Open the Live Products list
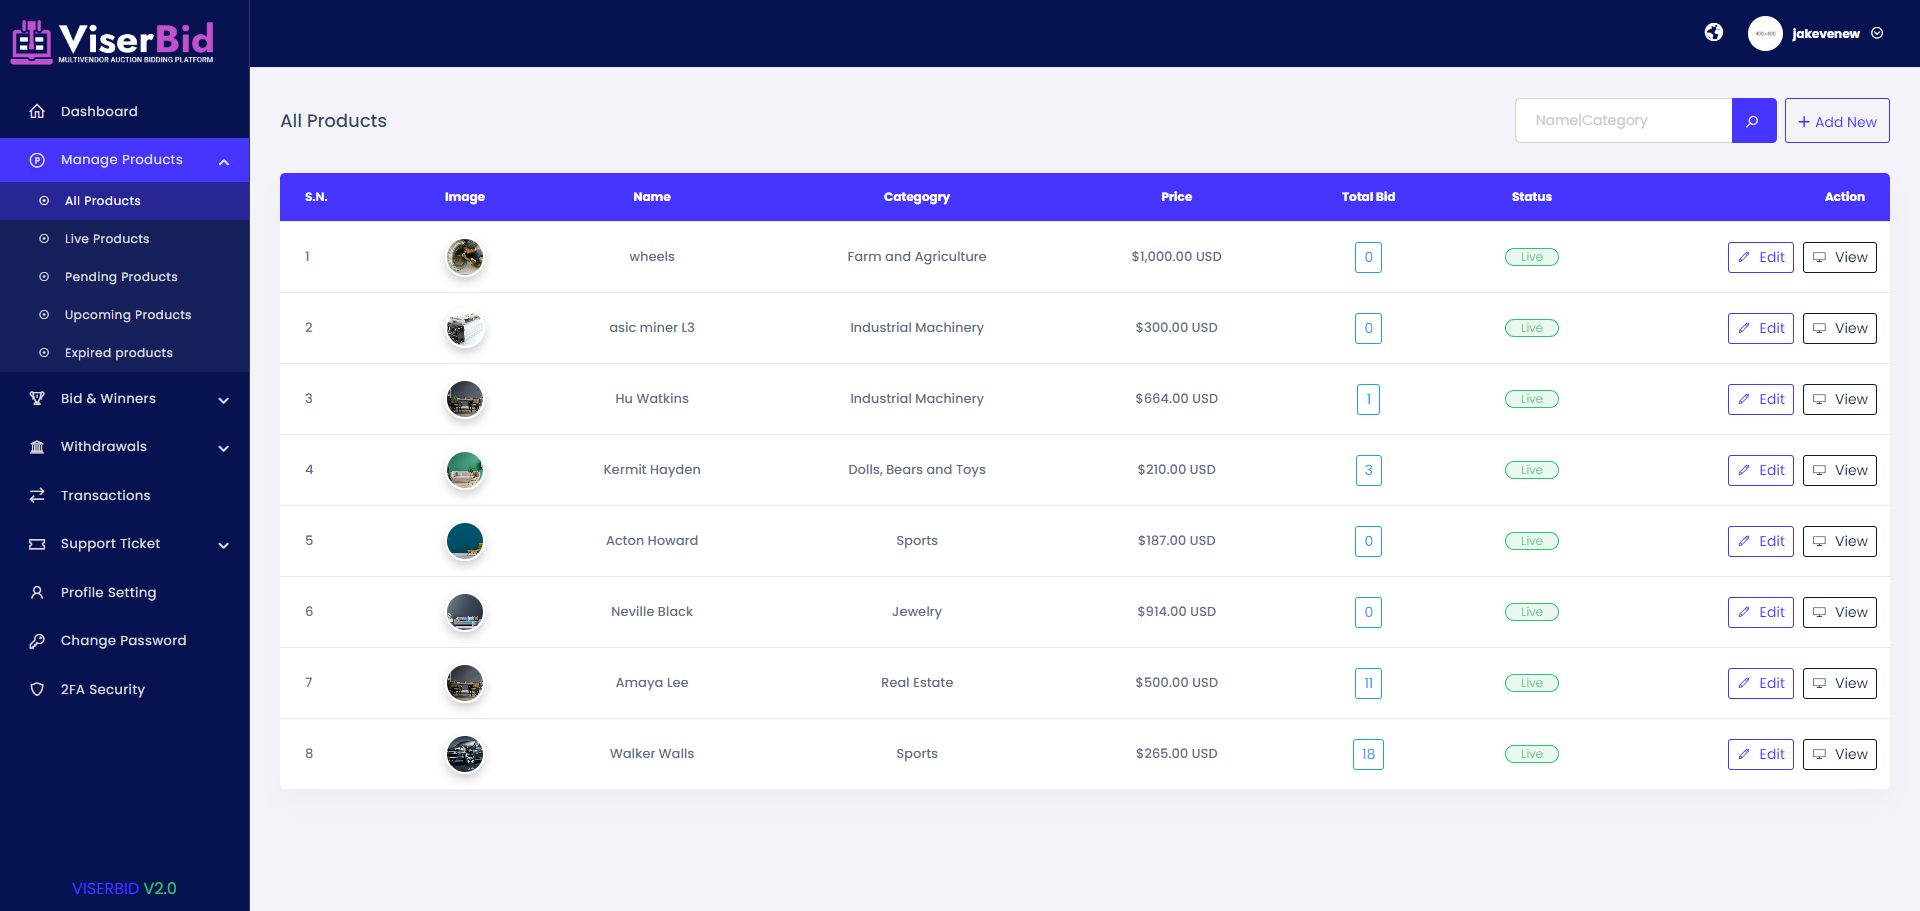 tap(124, 239)
